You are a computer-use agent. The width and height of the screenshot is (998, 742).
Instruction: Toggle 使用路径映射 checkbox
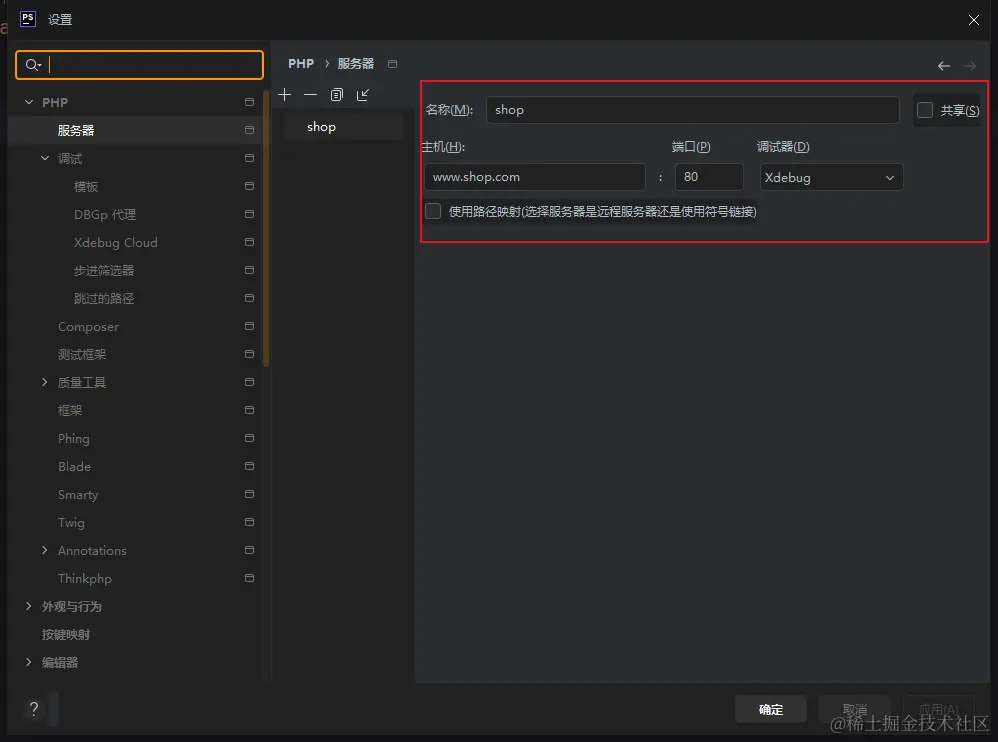click(433, 211)
